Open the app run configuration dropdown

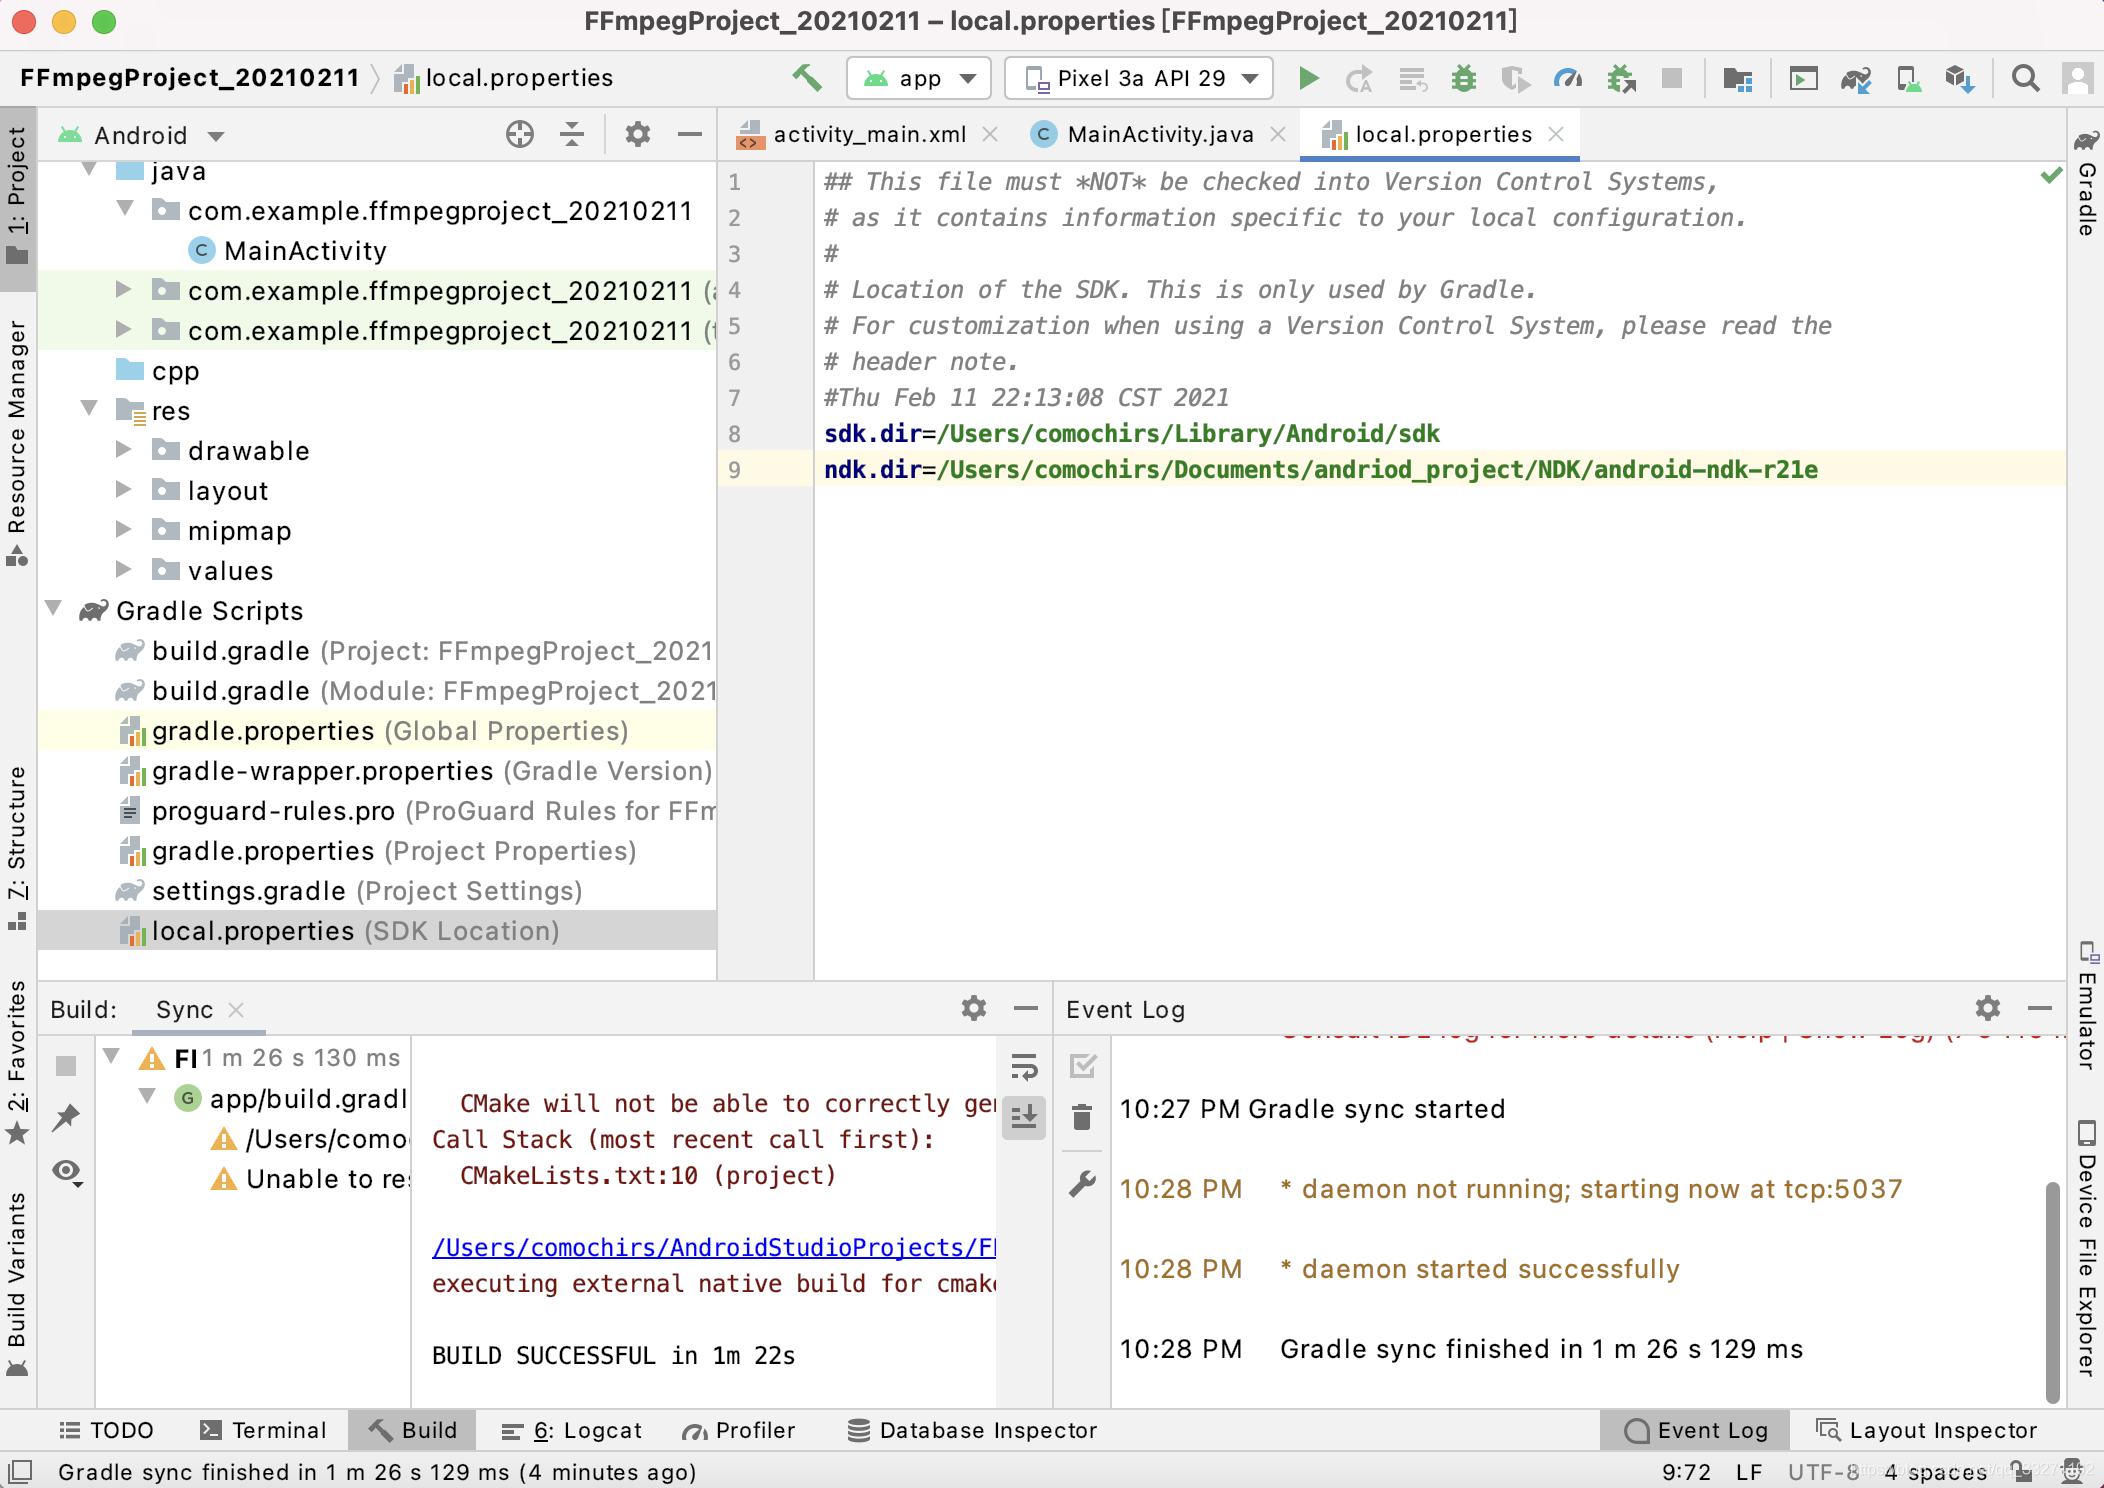pyautogui.click(x=918, y=78)
